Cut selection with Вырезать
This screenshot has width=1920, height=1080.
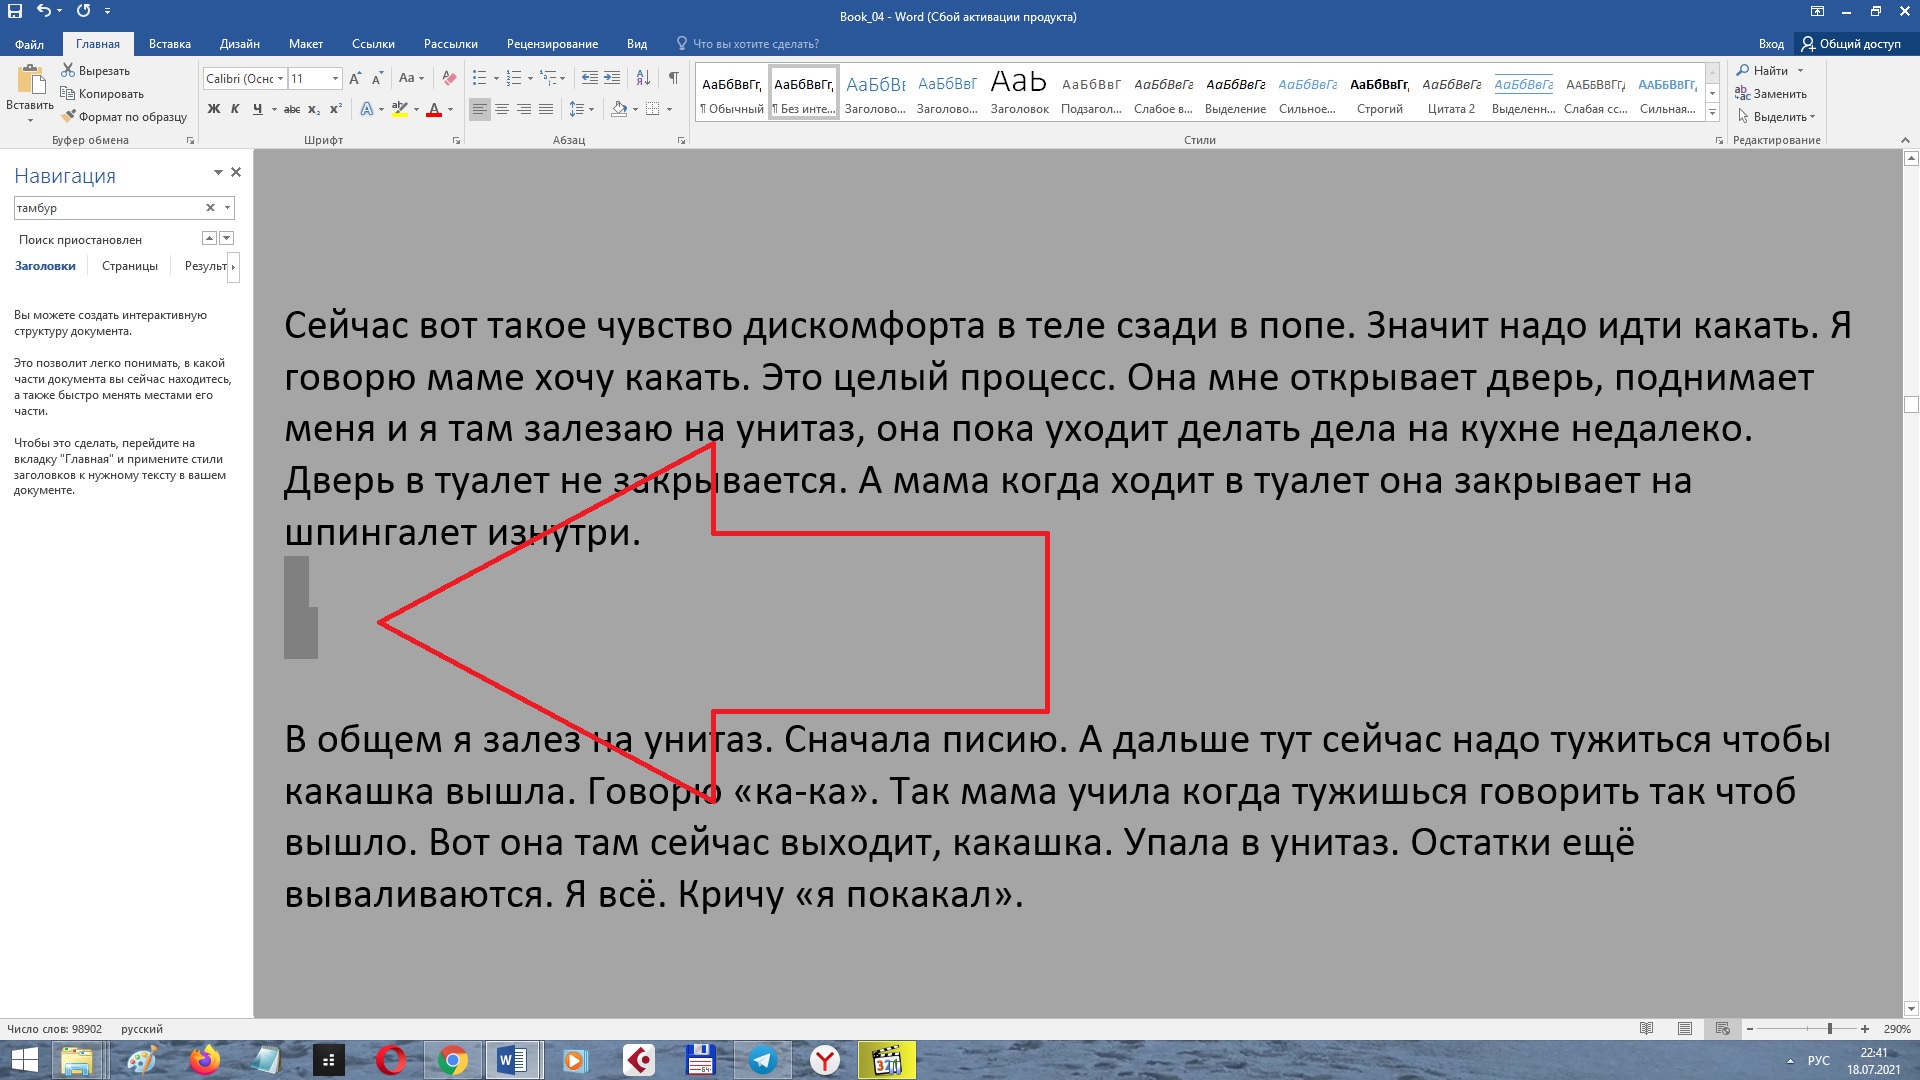click(96, 71)
